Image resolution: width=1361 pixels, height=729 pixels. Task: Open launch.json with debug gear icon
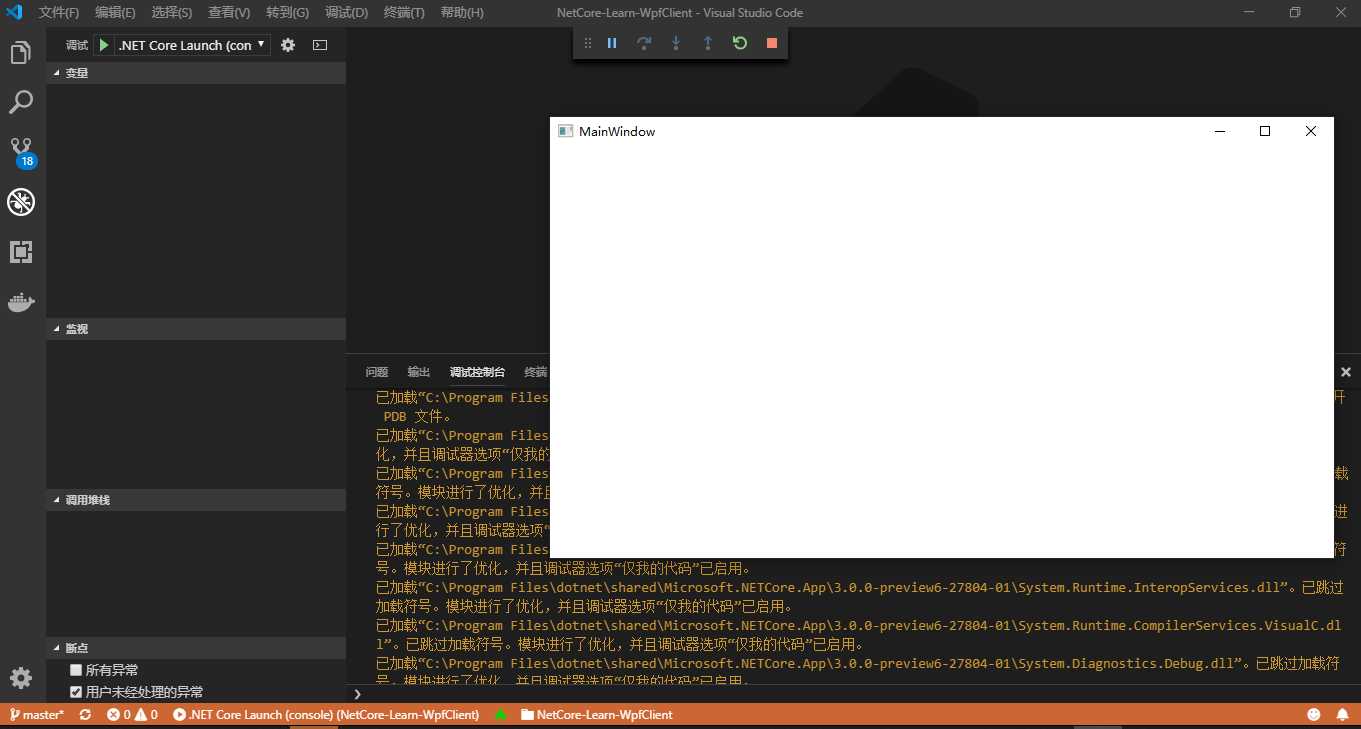point(288,45)
